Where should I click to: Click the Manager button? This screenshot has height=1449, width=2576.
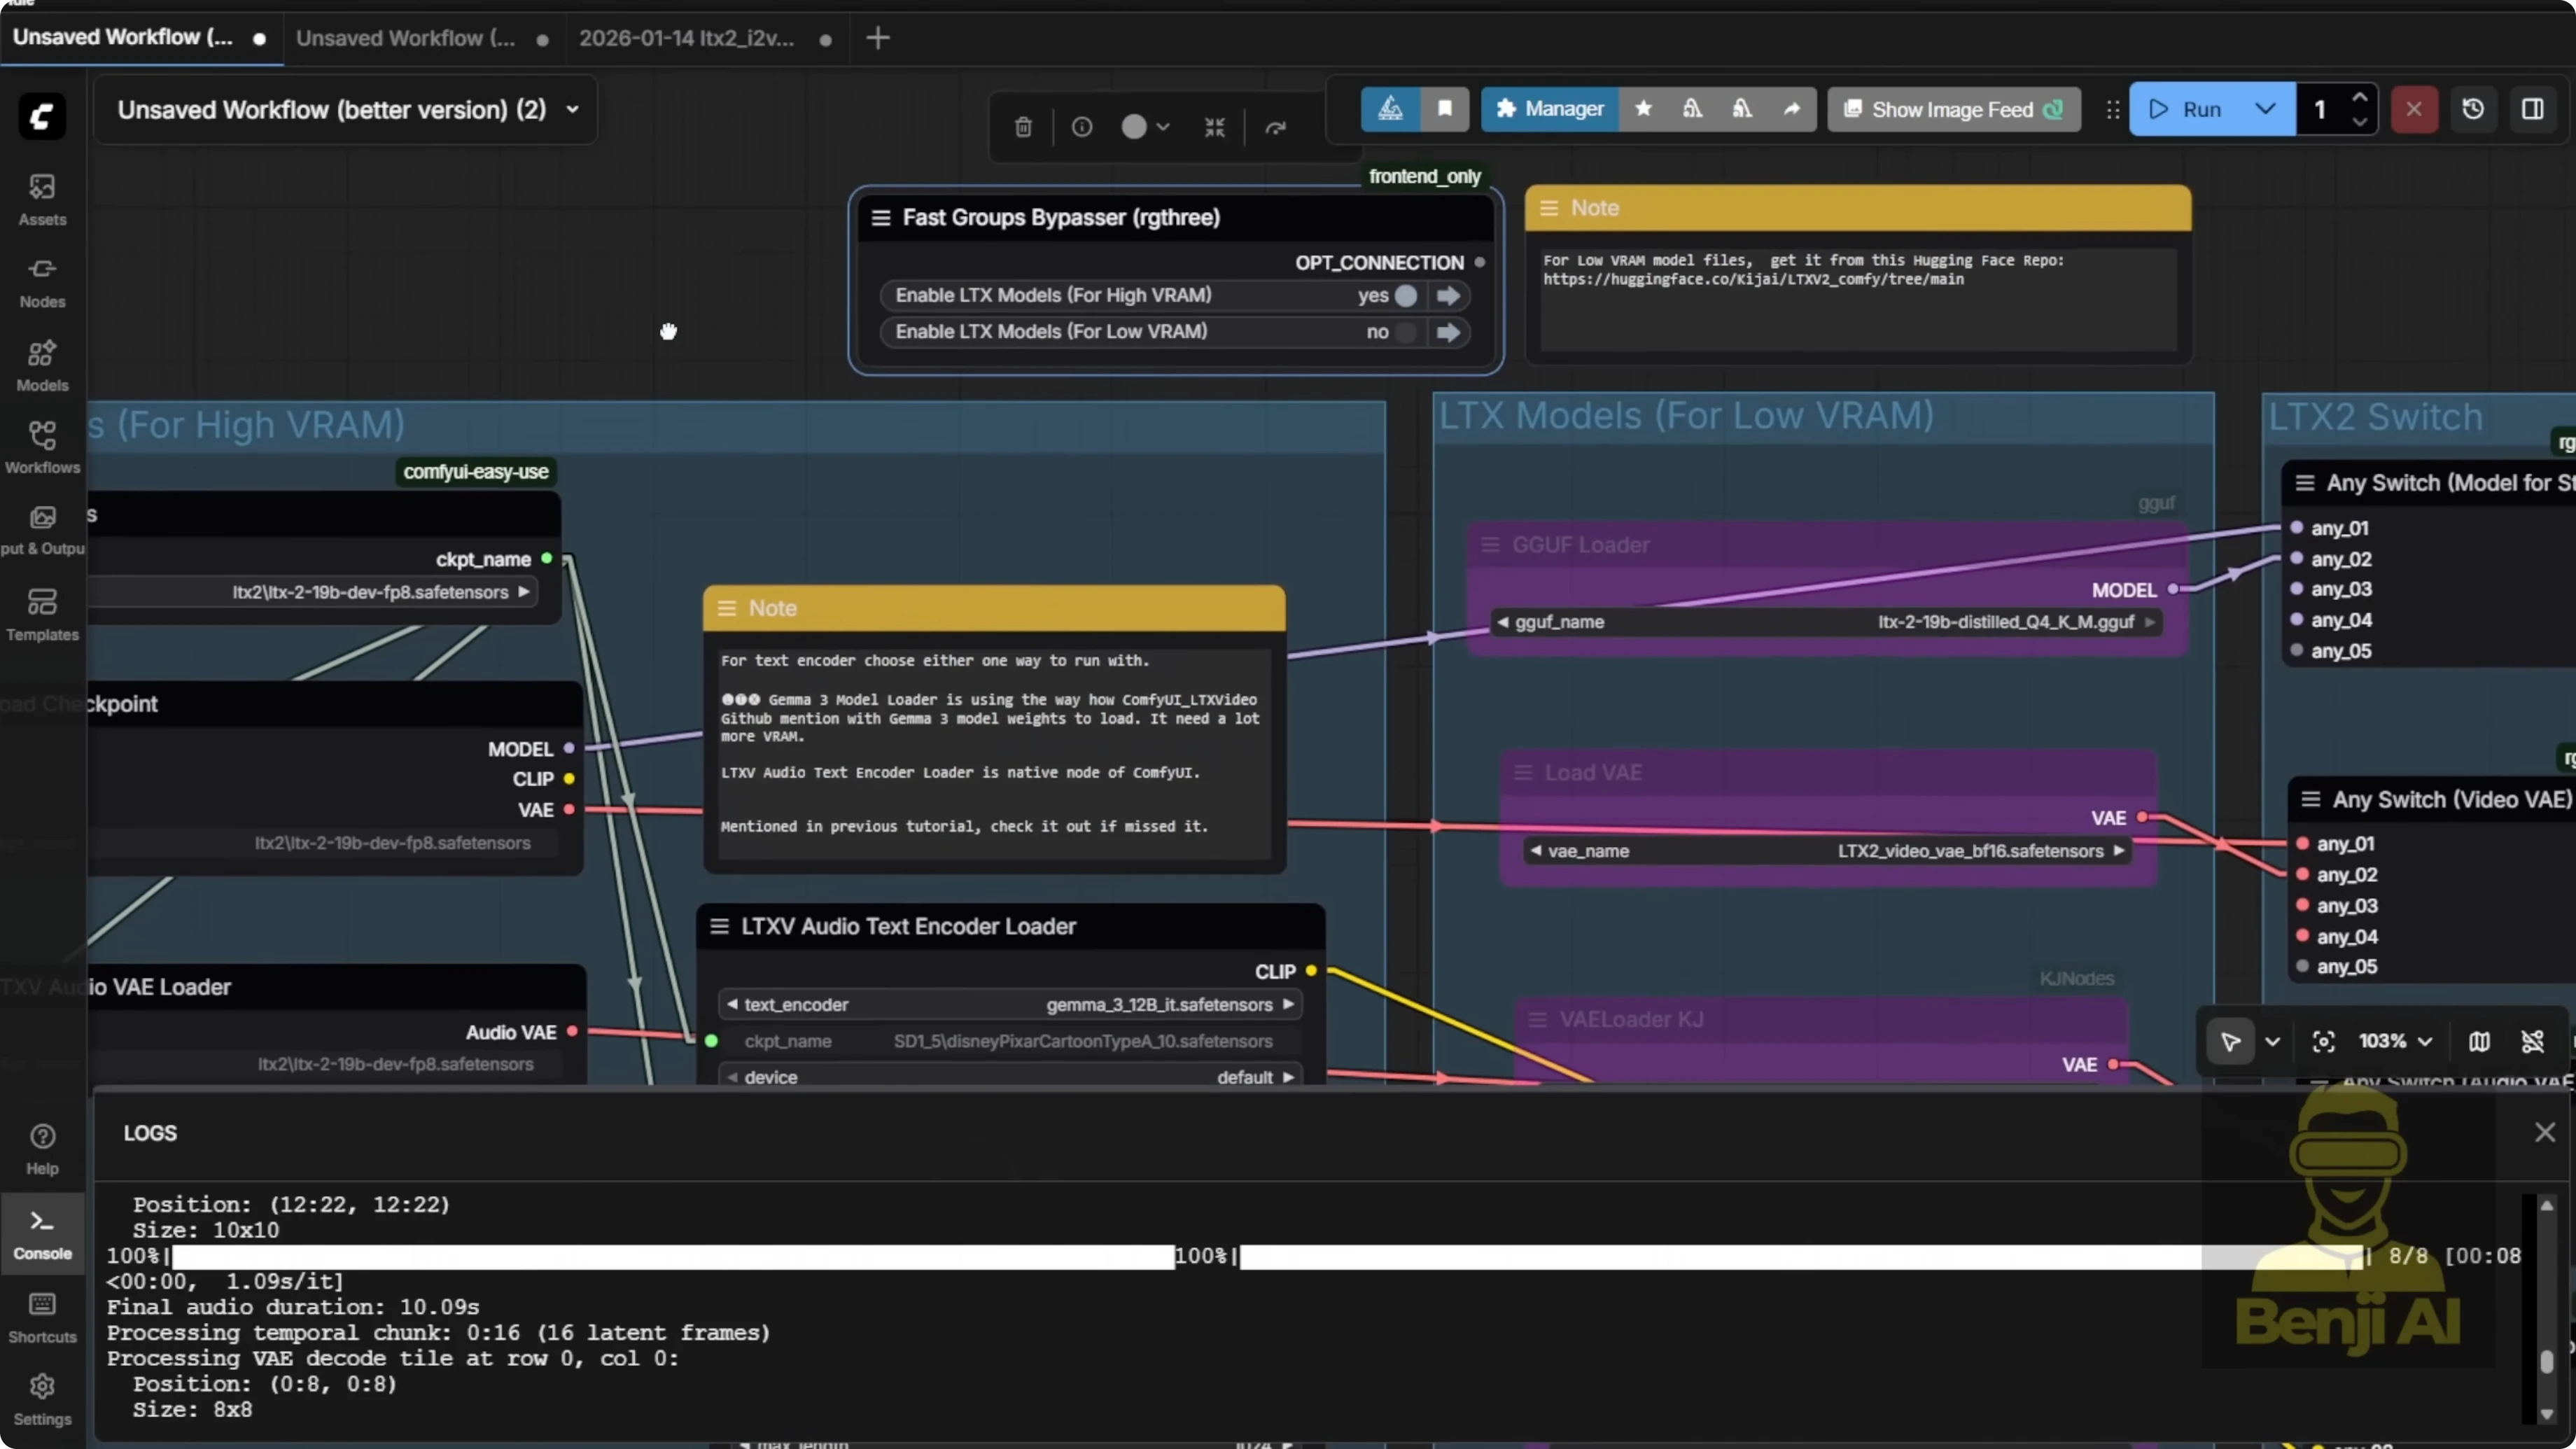1549,109
